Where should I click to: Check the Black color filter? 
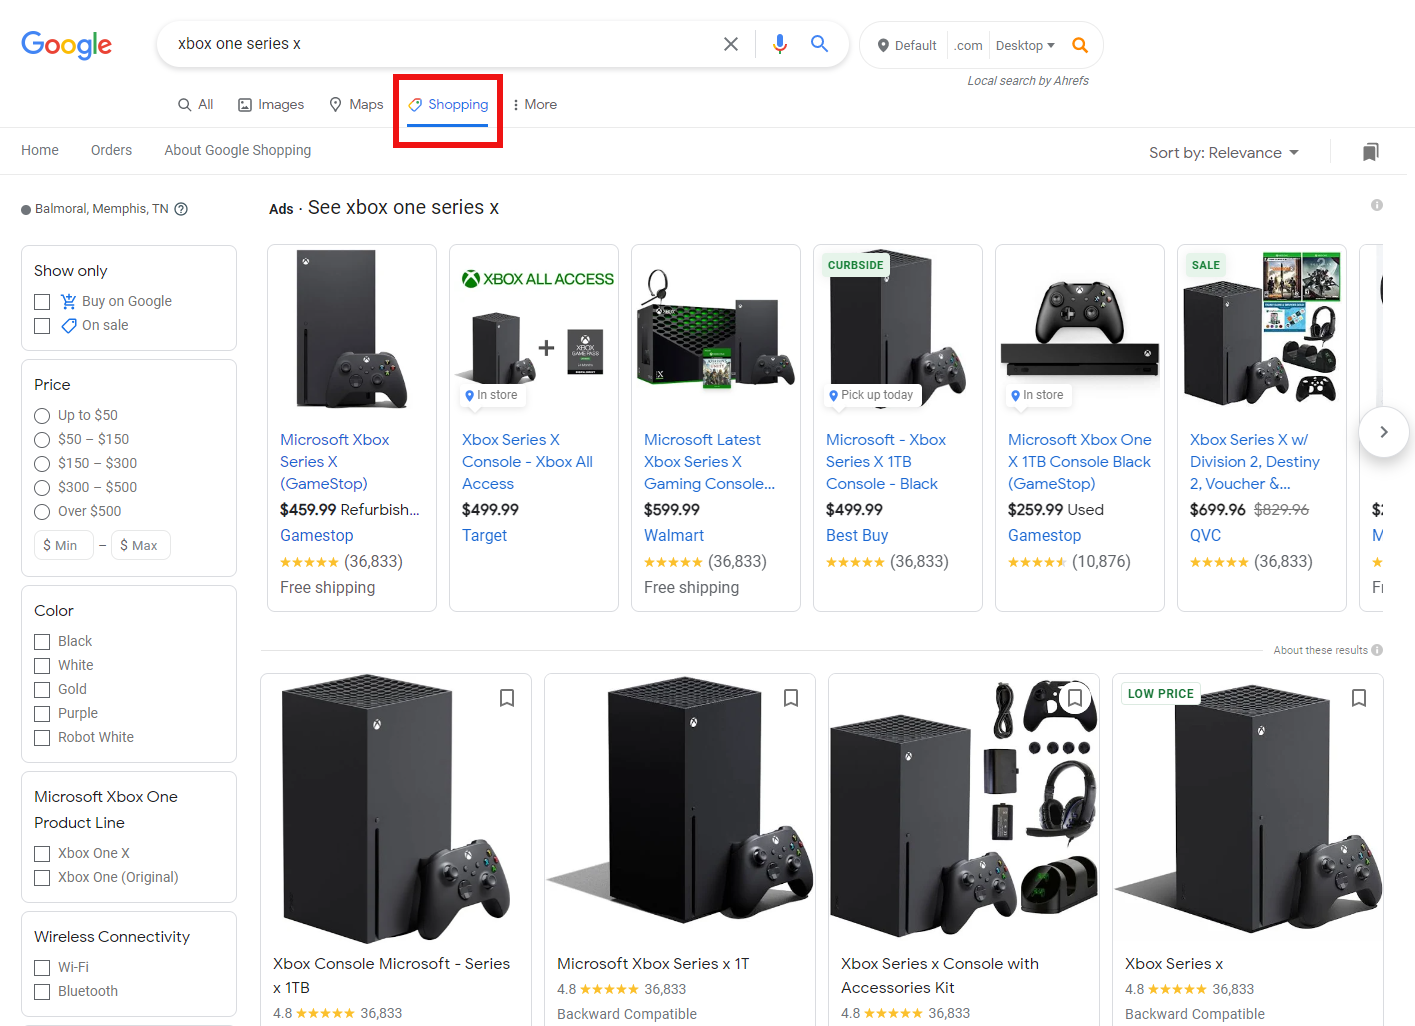point(41,641)
